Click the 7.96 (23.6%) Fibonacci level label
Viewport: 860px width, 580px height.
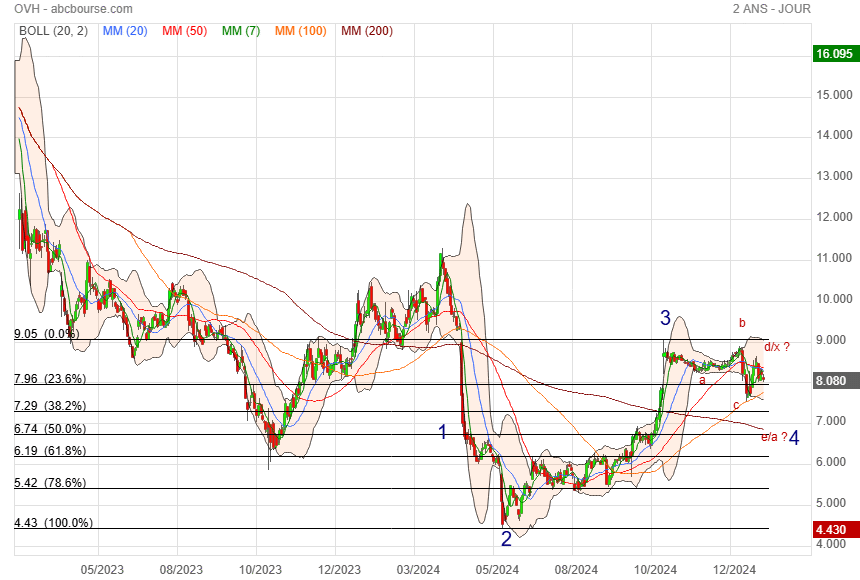[x=50, y=379]
